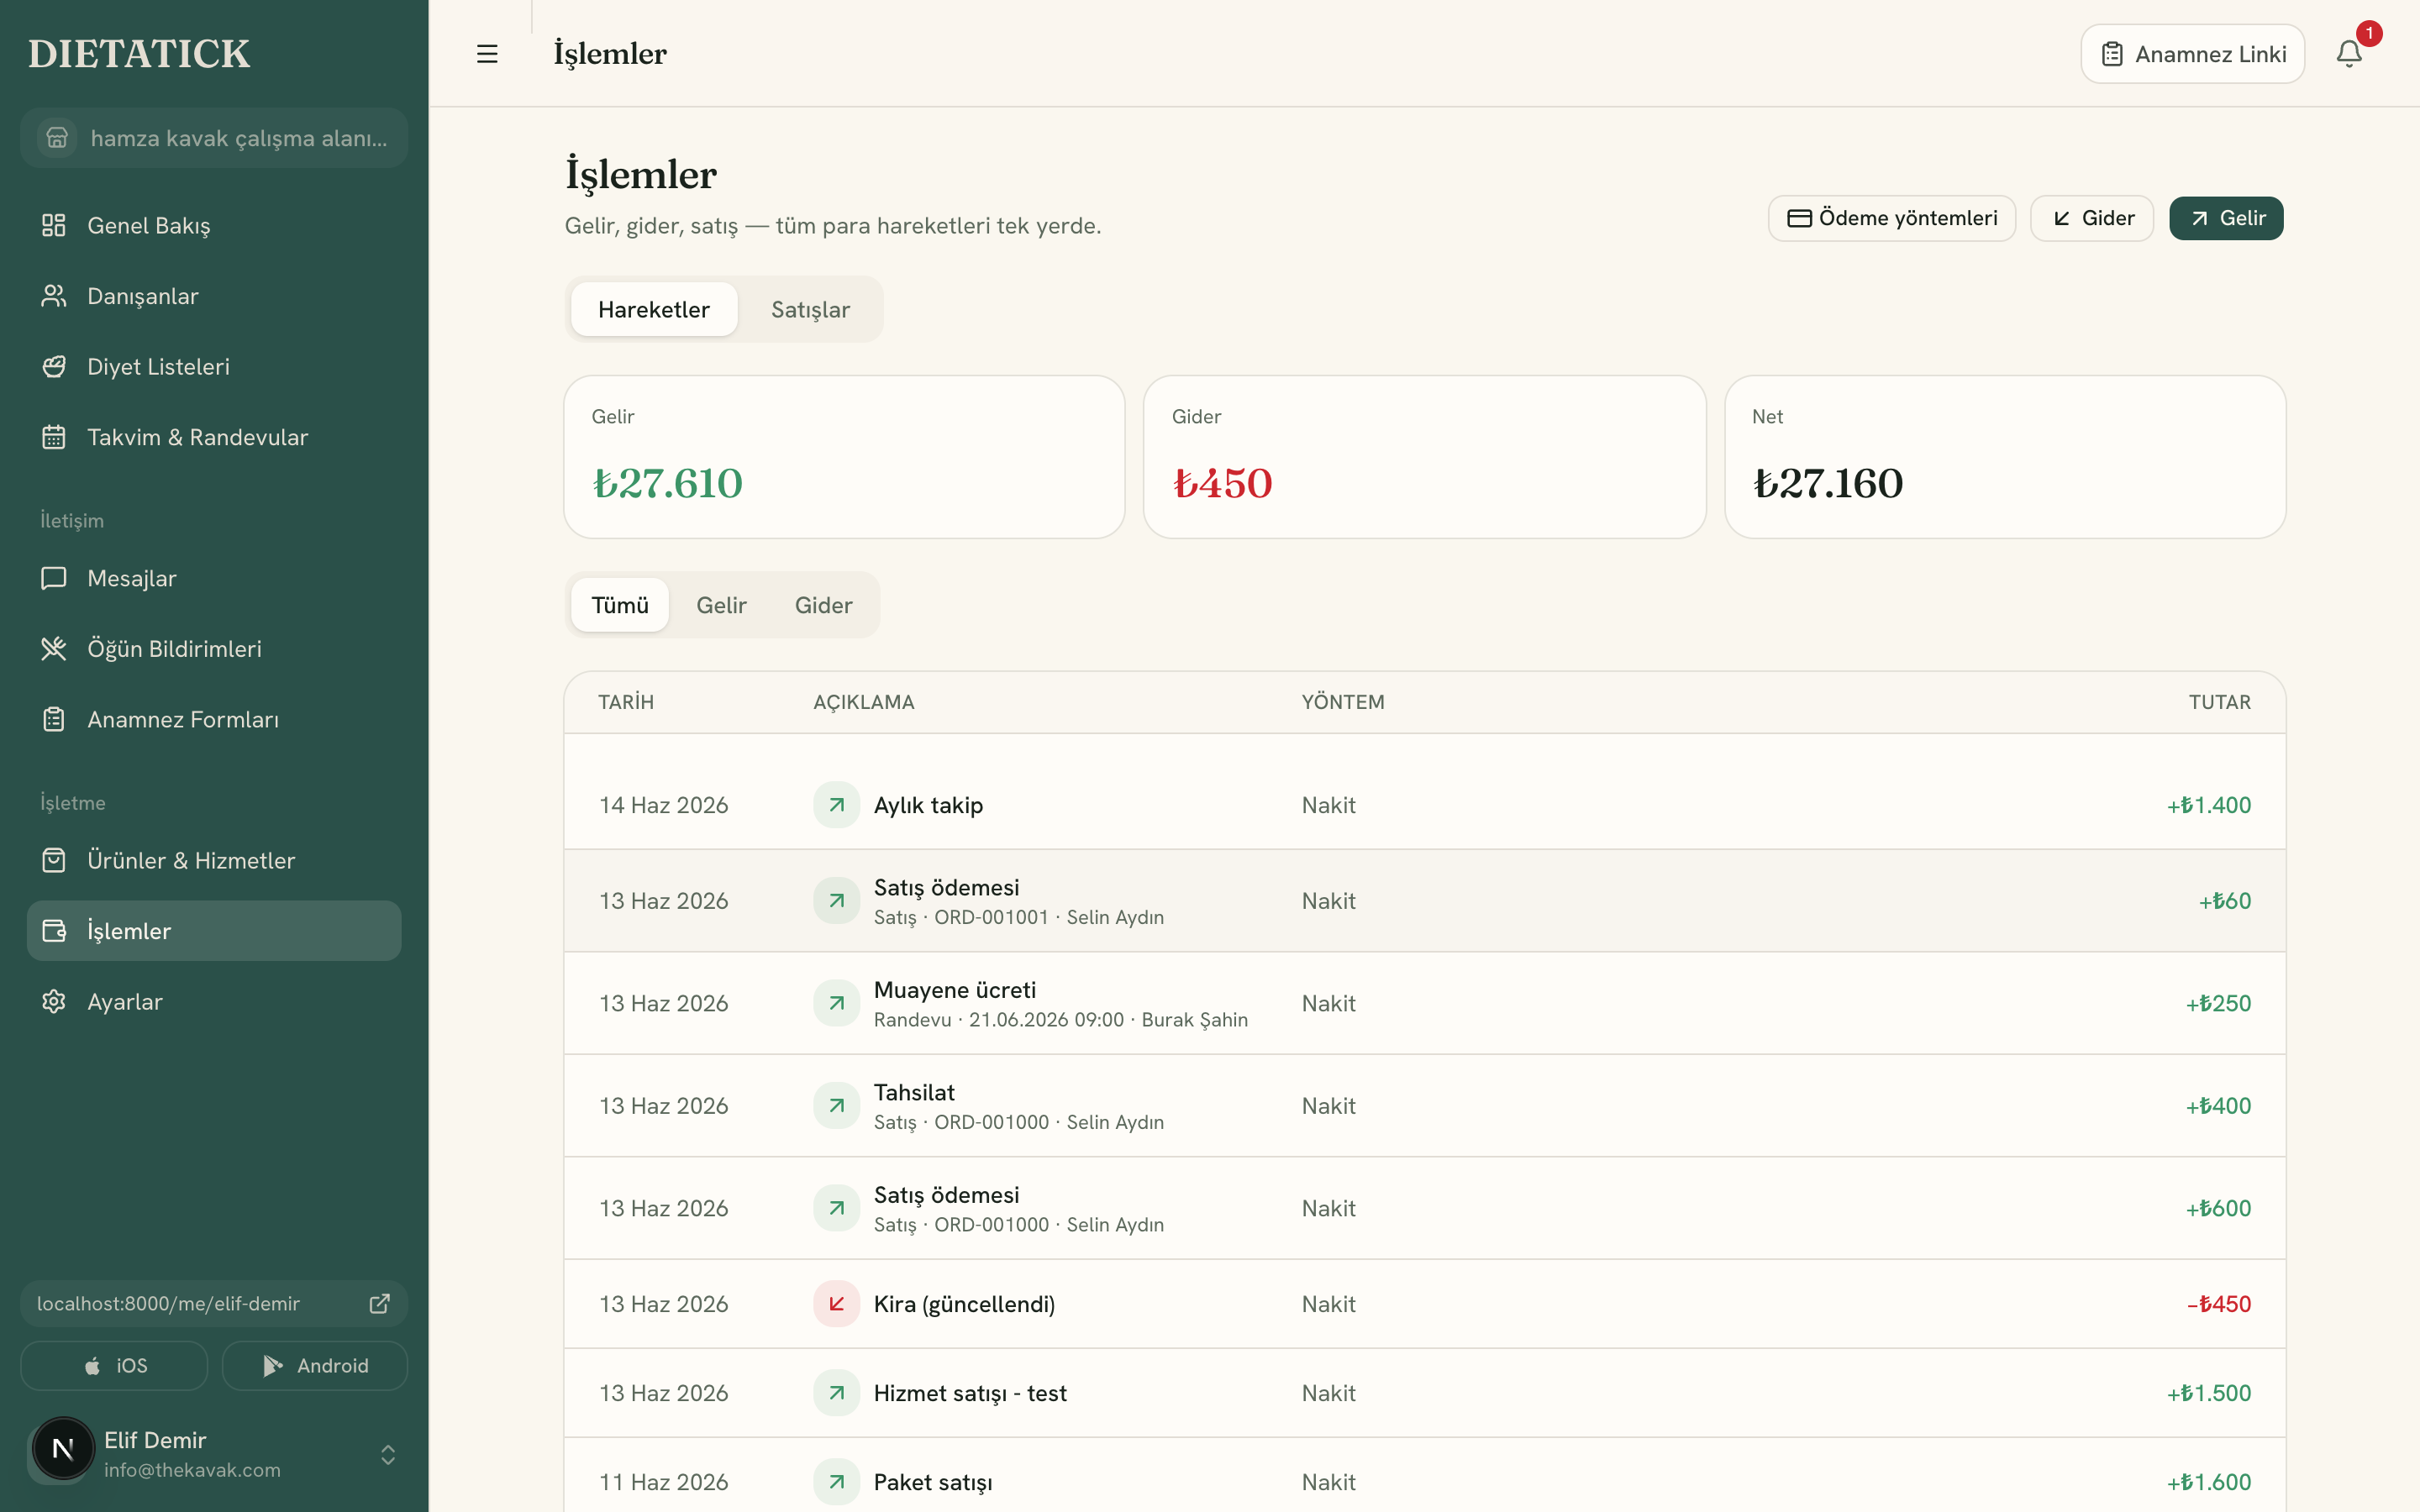Click the income arrow icon for Aylık takip
Image resolution: width=2420 pixels, height=1512 pixels.
click(x=837, y=805)
